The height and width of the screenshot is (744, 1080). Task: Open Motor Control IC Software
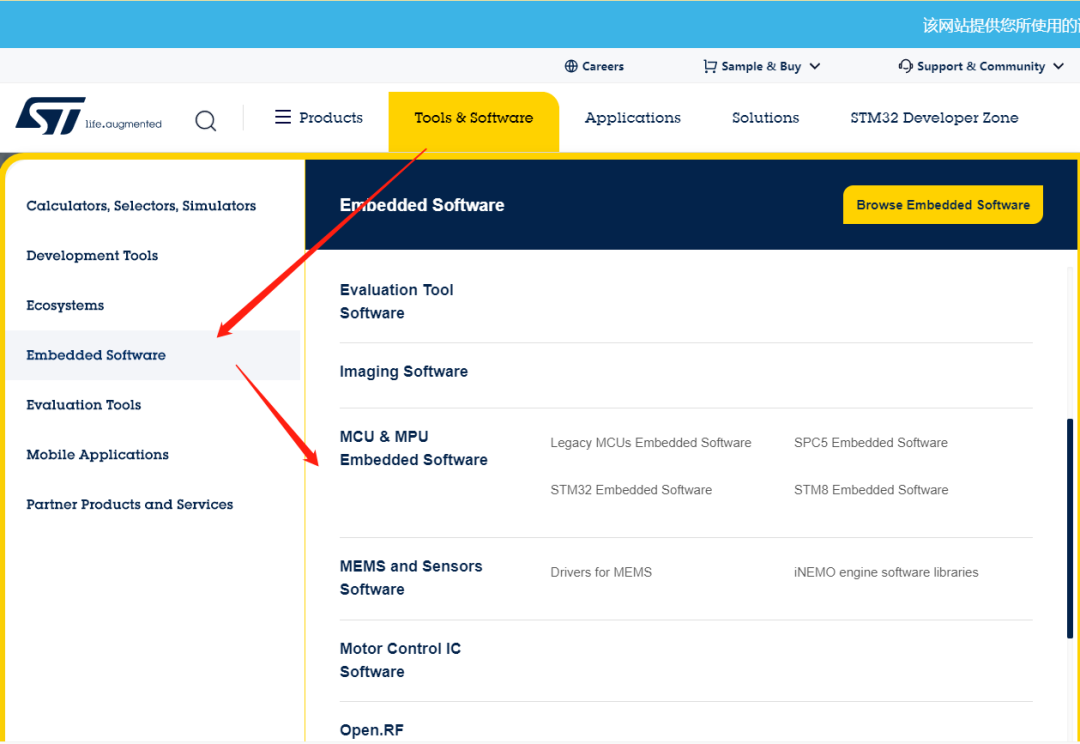pos(400,660)
